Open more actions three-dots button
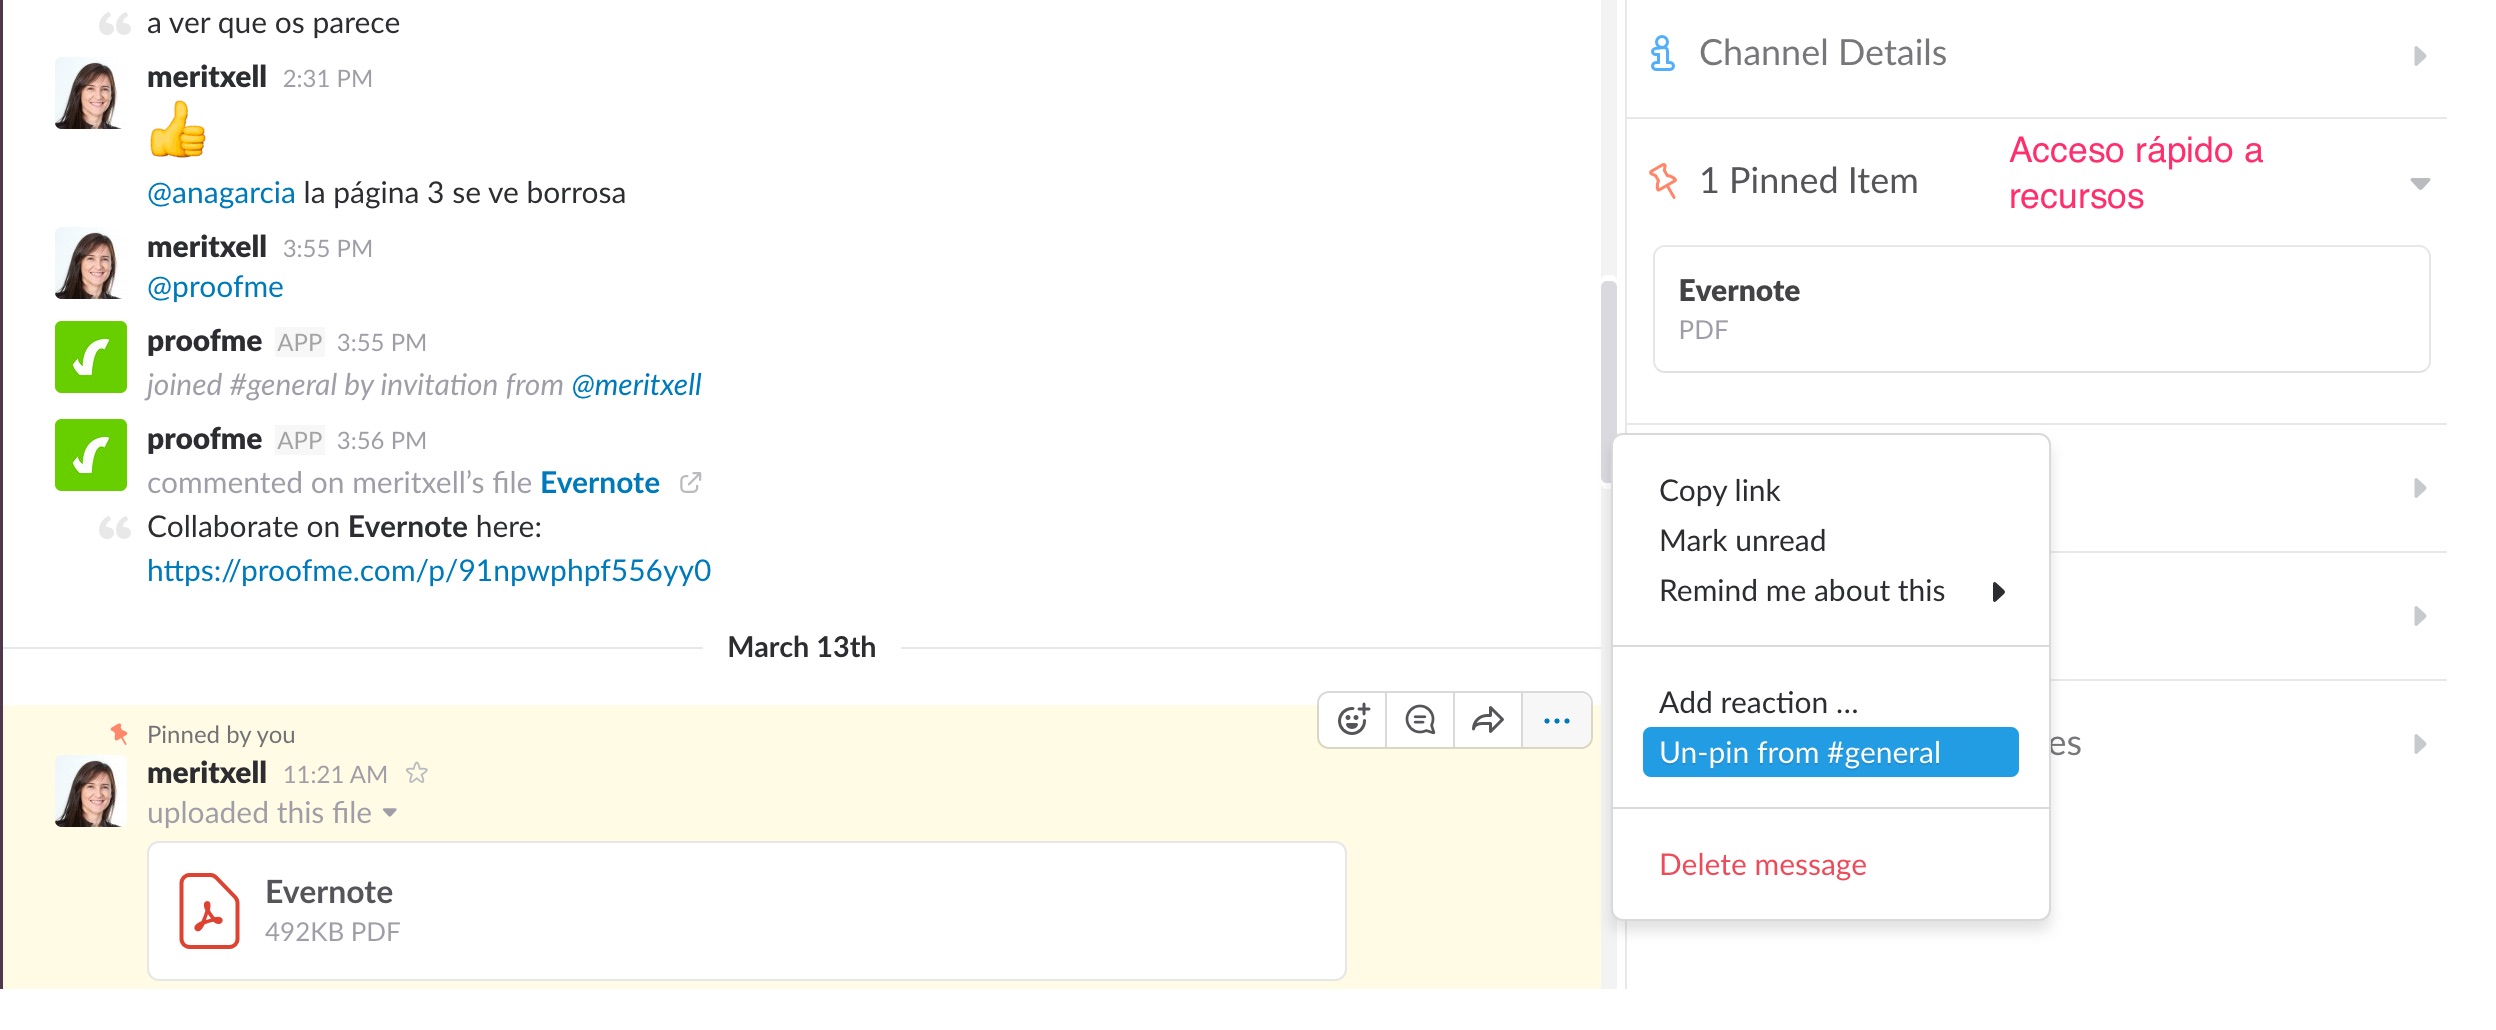The width and height of the screenshot is (2496, 1030). click(x=1557, y=720)
